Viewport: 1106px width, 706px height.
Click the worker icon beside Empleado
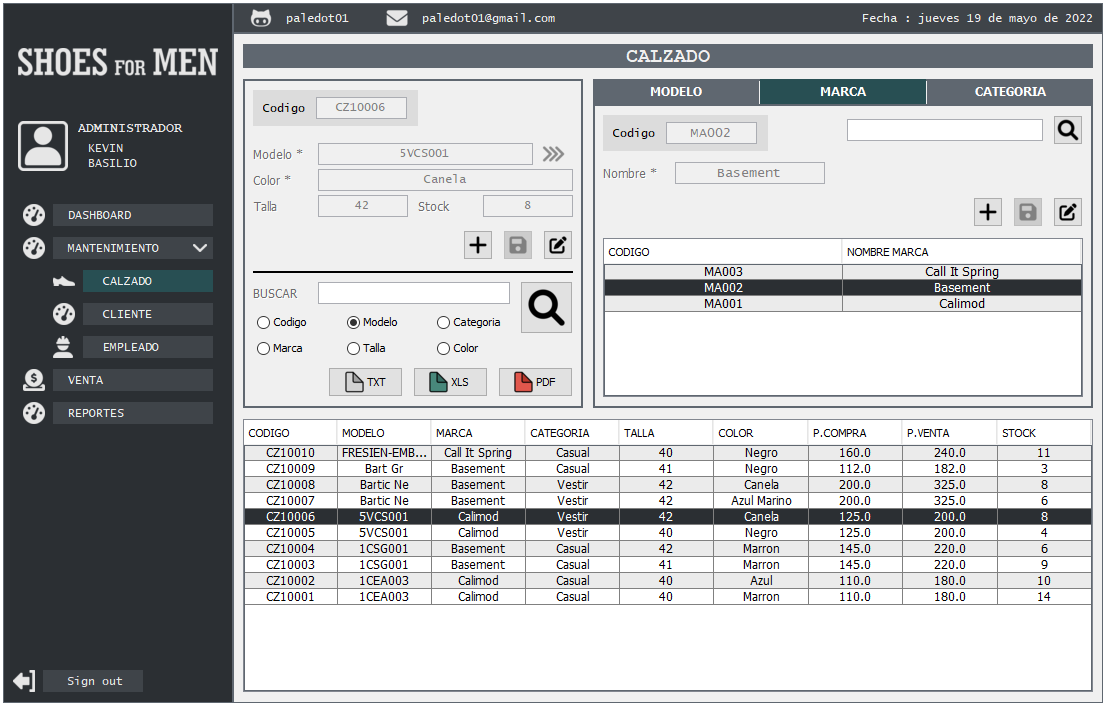point(63,347)
